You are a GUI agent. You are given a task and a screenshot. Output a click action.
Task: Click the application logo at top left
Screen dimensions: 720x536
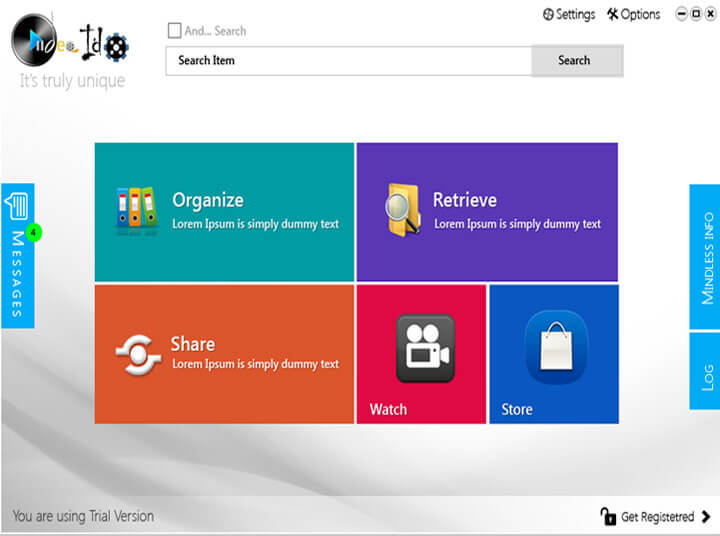tap(69, 40)
